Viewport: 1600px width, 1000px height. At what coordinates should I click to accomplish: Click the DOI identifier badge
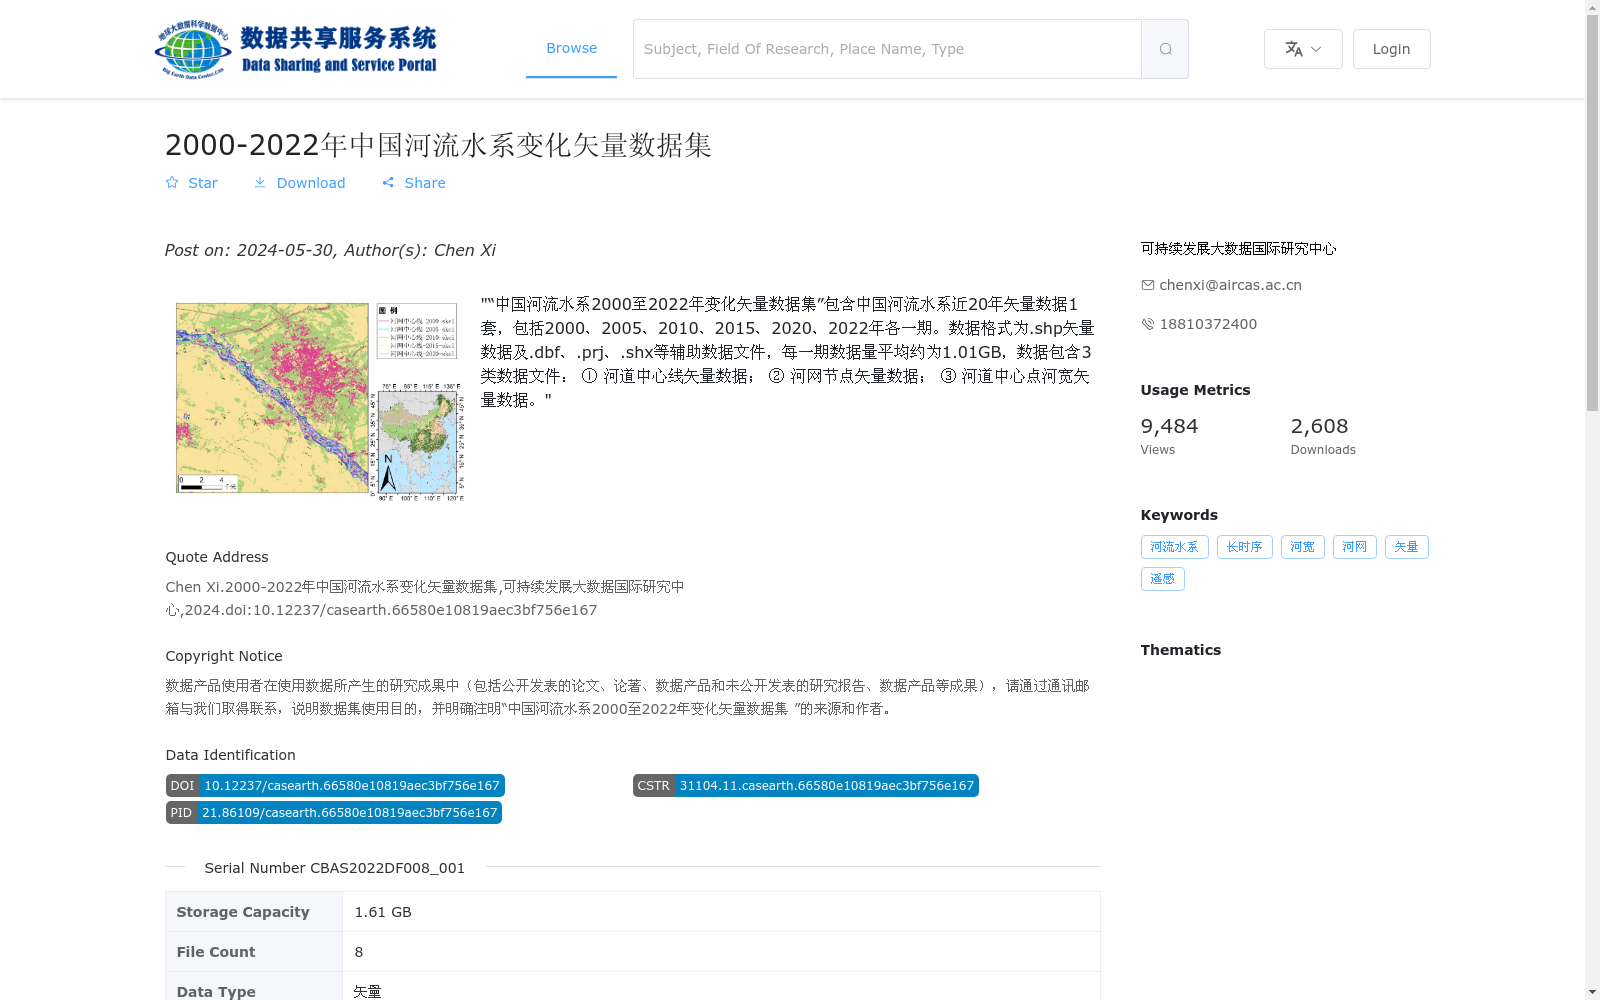335,786
